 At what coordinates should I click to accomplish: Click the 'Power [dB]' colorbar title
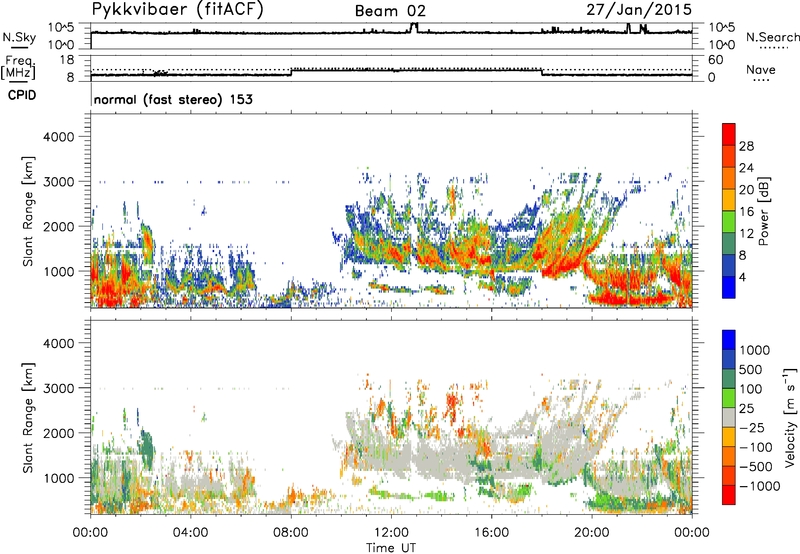pyautogui.click(x=764, y=211)
